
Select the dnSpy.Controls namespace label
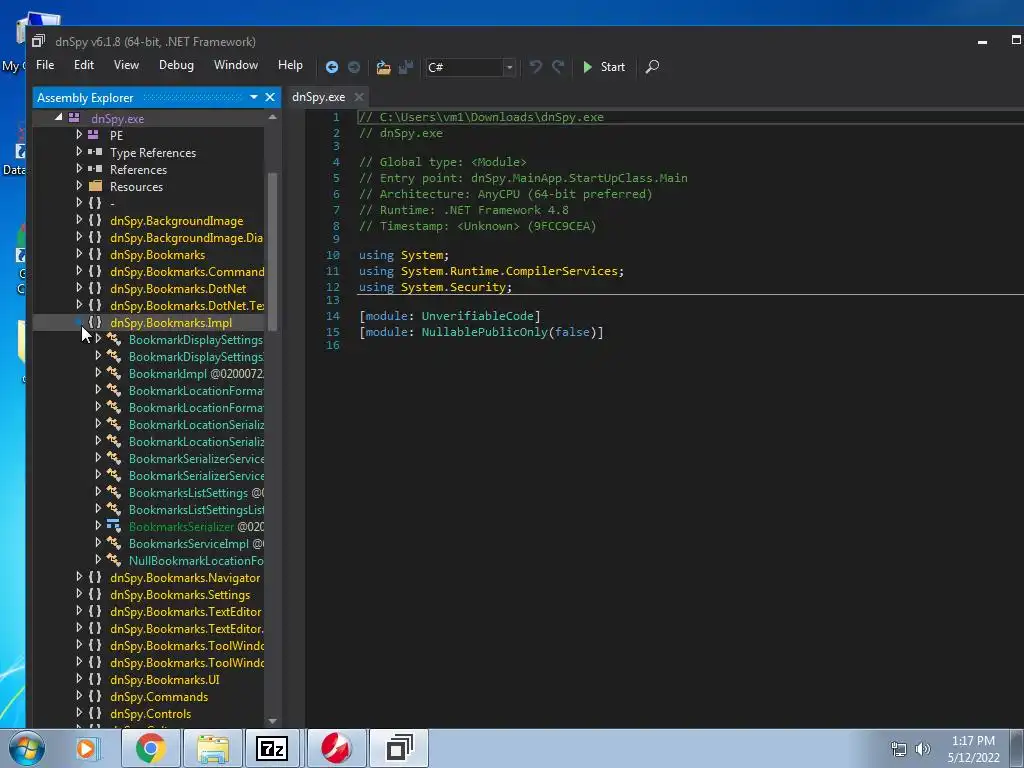pyautogui.click(x=151, y=714)
